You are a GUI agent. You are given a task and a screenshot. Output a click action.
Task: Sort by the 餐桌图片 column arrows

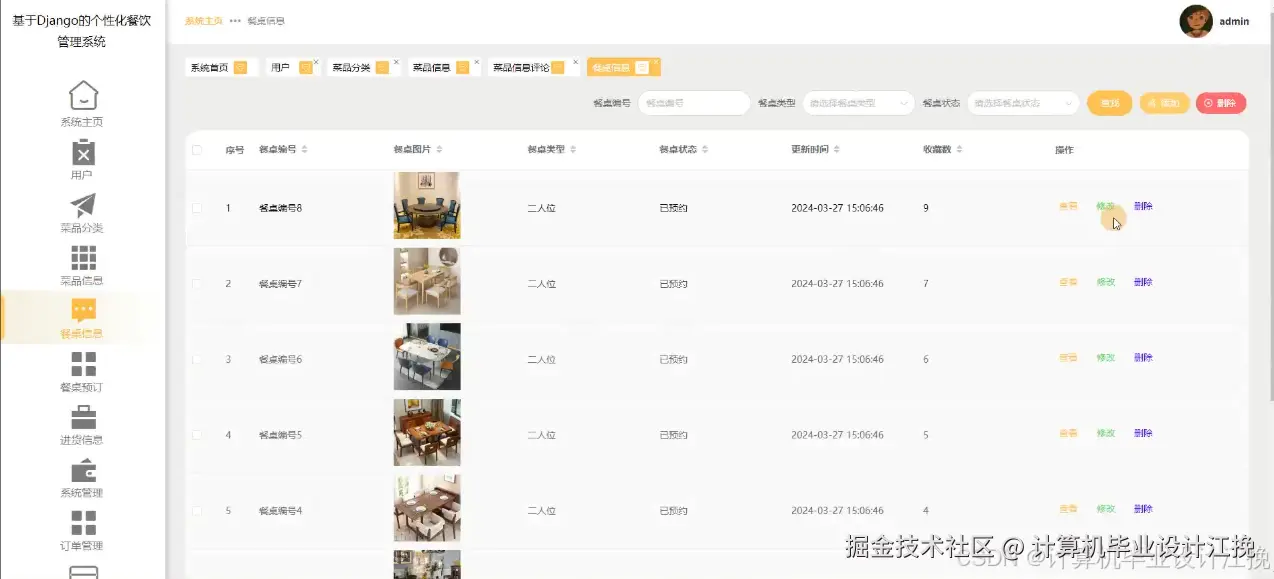click(x=439, y=149)
